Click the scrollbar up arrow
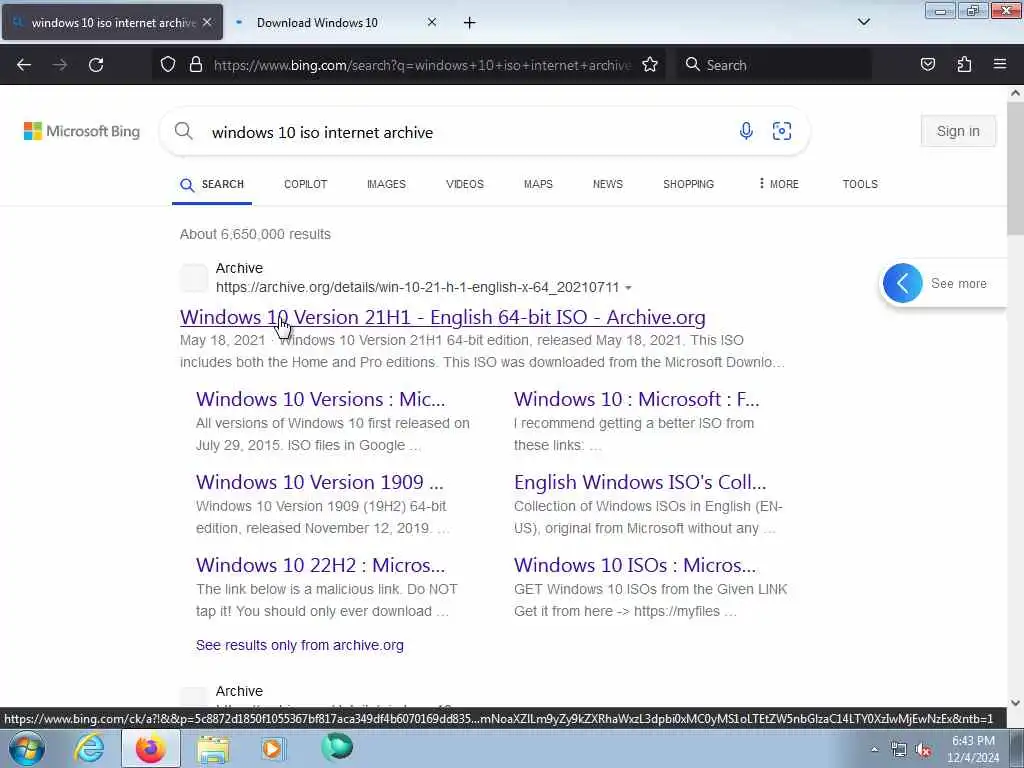 tap(1015, 93)
